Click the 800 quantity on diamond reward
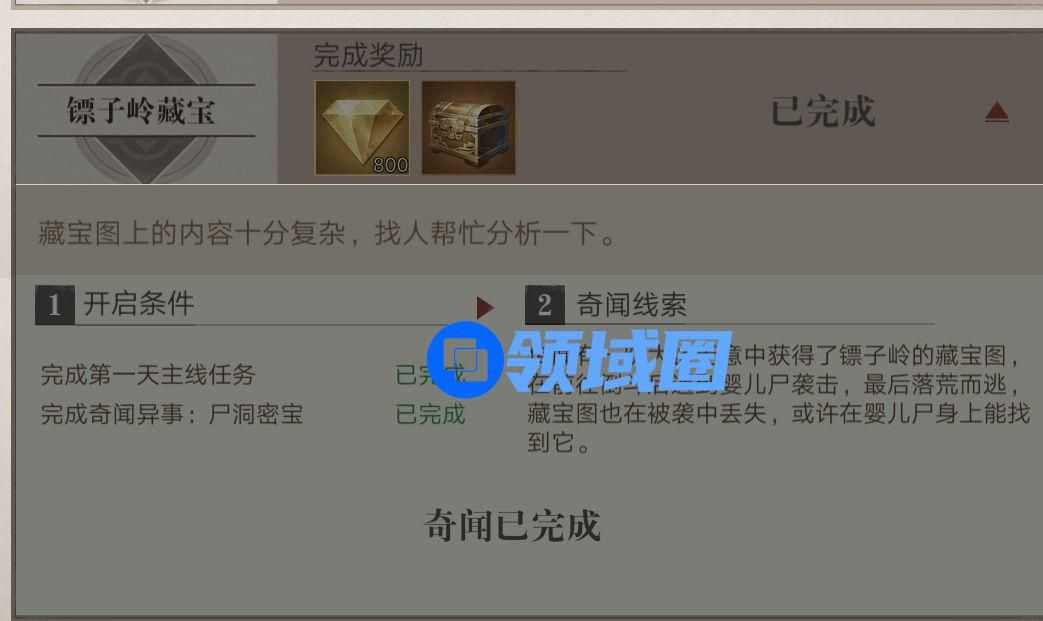 coord(390,165)
